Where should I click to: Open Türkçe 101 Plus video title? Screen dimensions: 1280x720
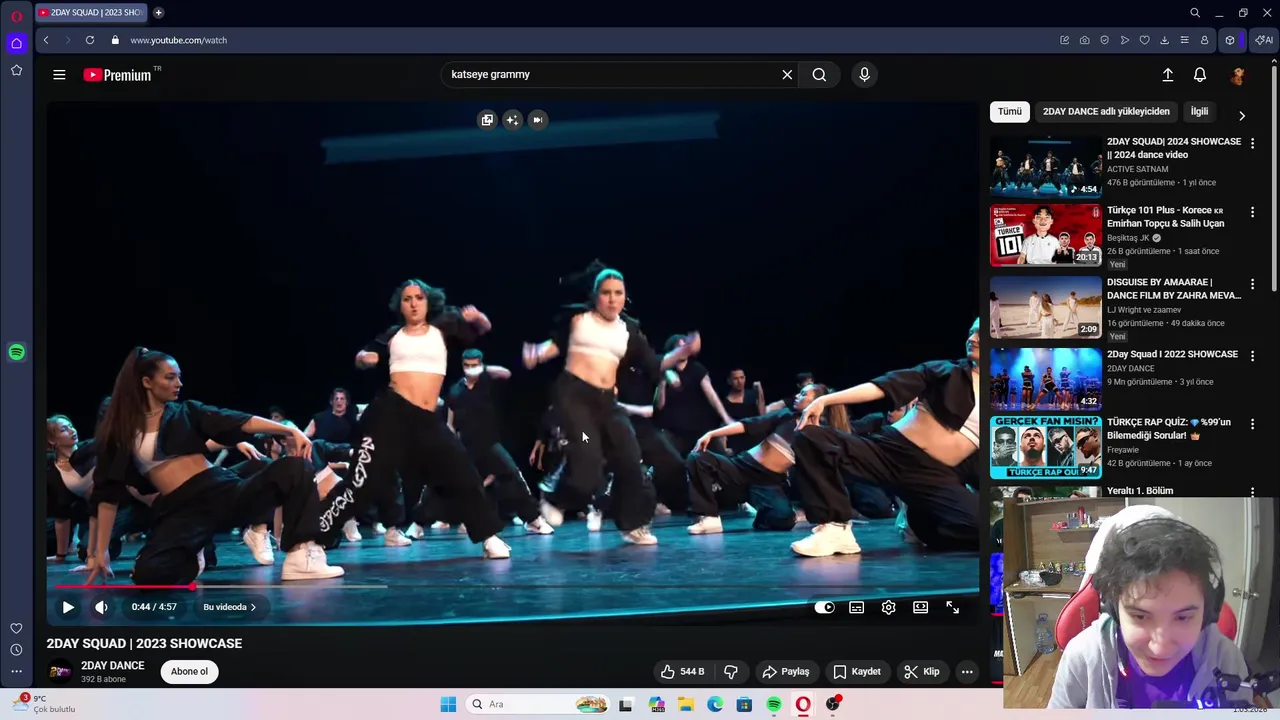pos(1166,217)
